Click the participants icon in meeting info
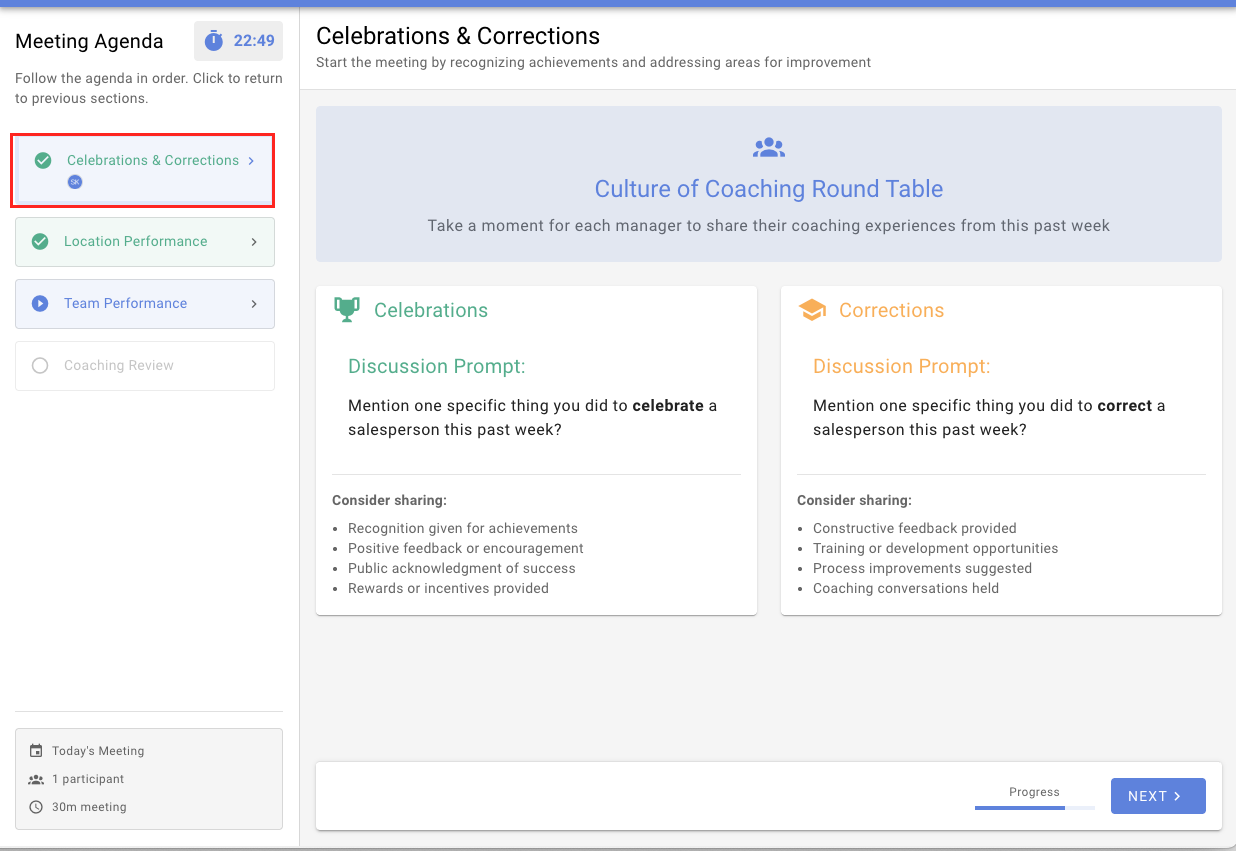The height and width of the screenshot is (851, 1236). (x=36, y=779)
